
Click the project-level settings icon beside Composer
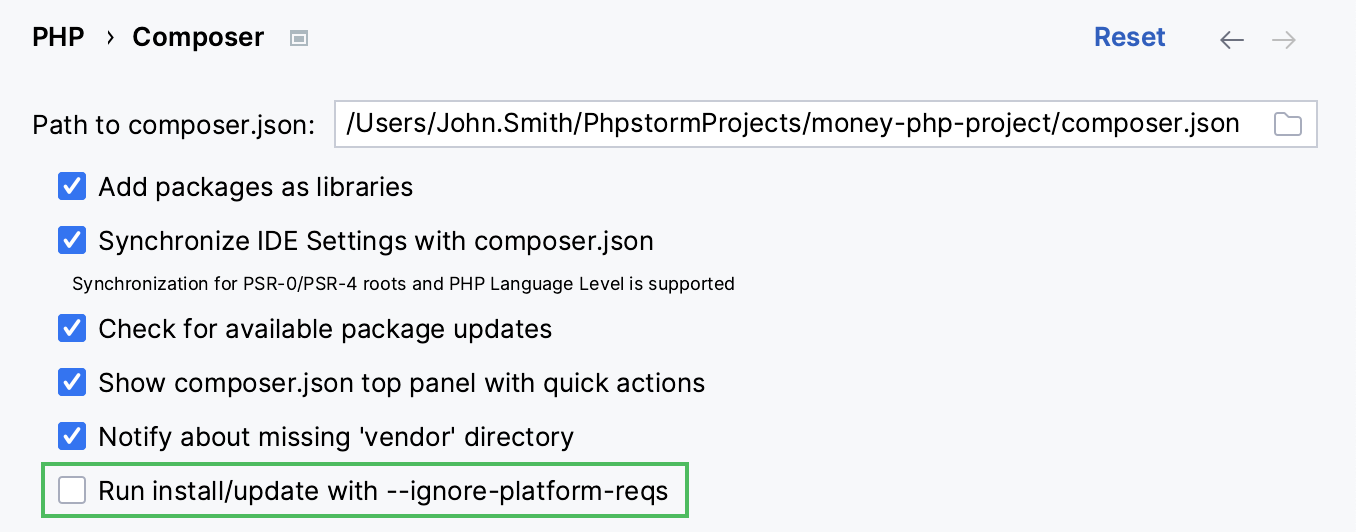tap(298, 39)
